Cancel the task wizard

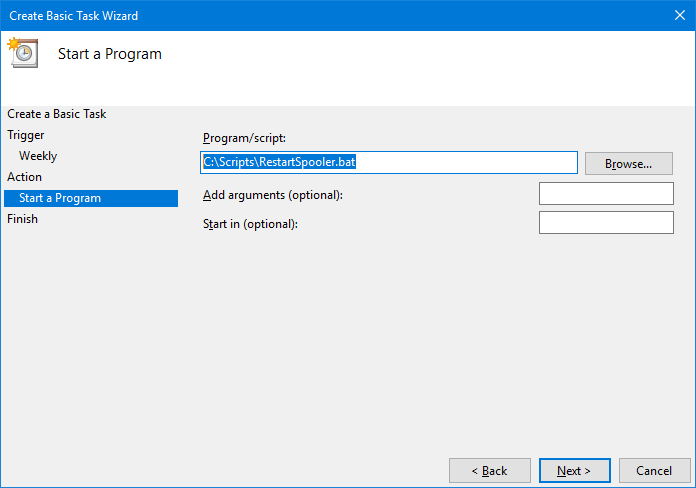coord(654,470)
